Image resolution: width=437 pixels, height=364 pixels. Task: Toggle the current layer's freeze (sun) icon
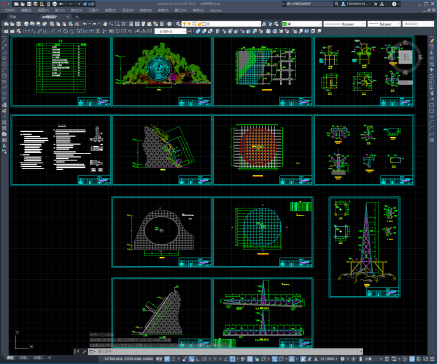pos(190,24)
